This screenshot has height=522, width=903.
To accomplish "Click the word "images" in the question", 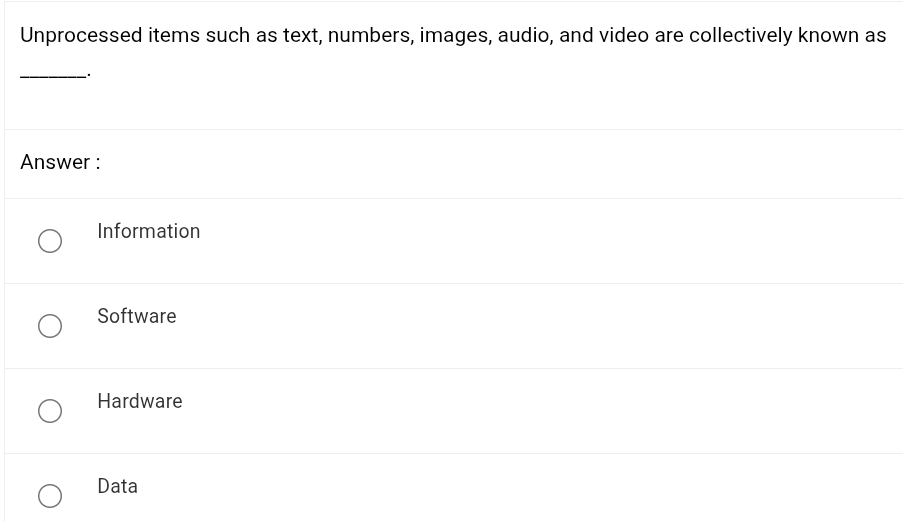I will [453, 35].
